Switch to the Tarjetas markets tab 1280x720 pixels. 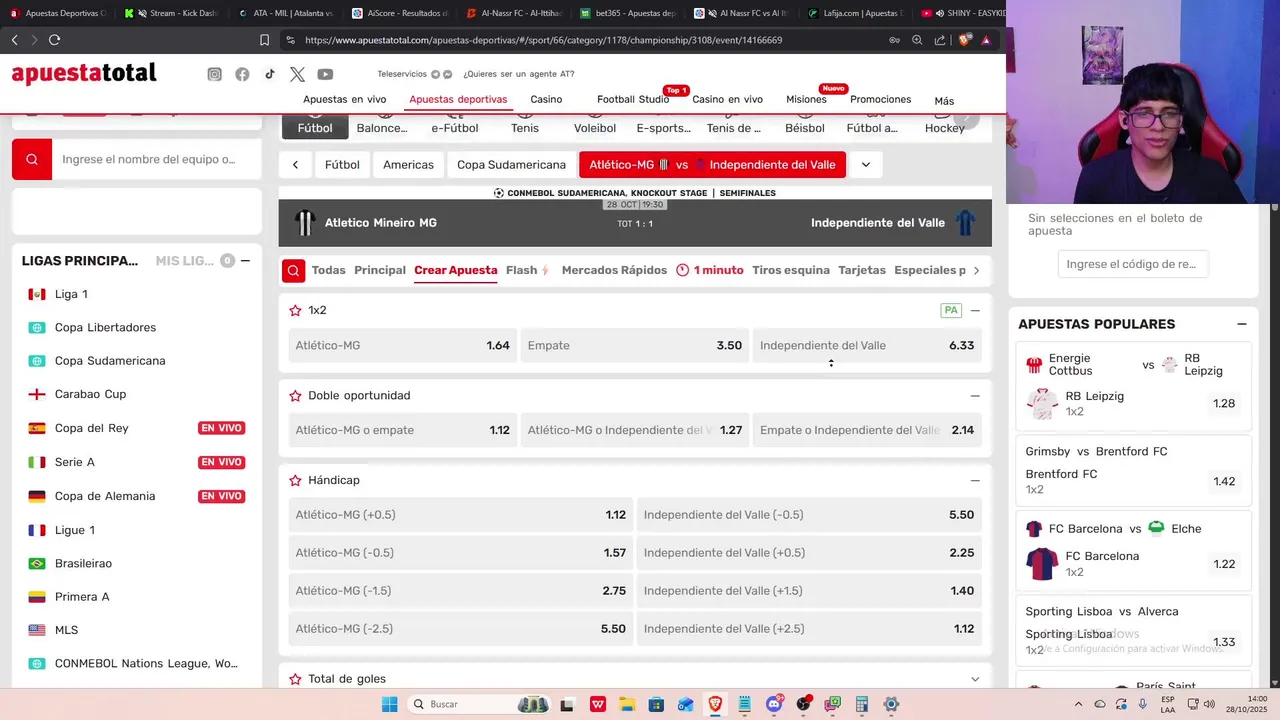pos(862,270)
